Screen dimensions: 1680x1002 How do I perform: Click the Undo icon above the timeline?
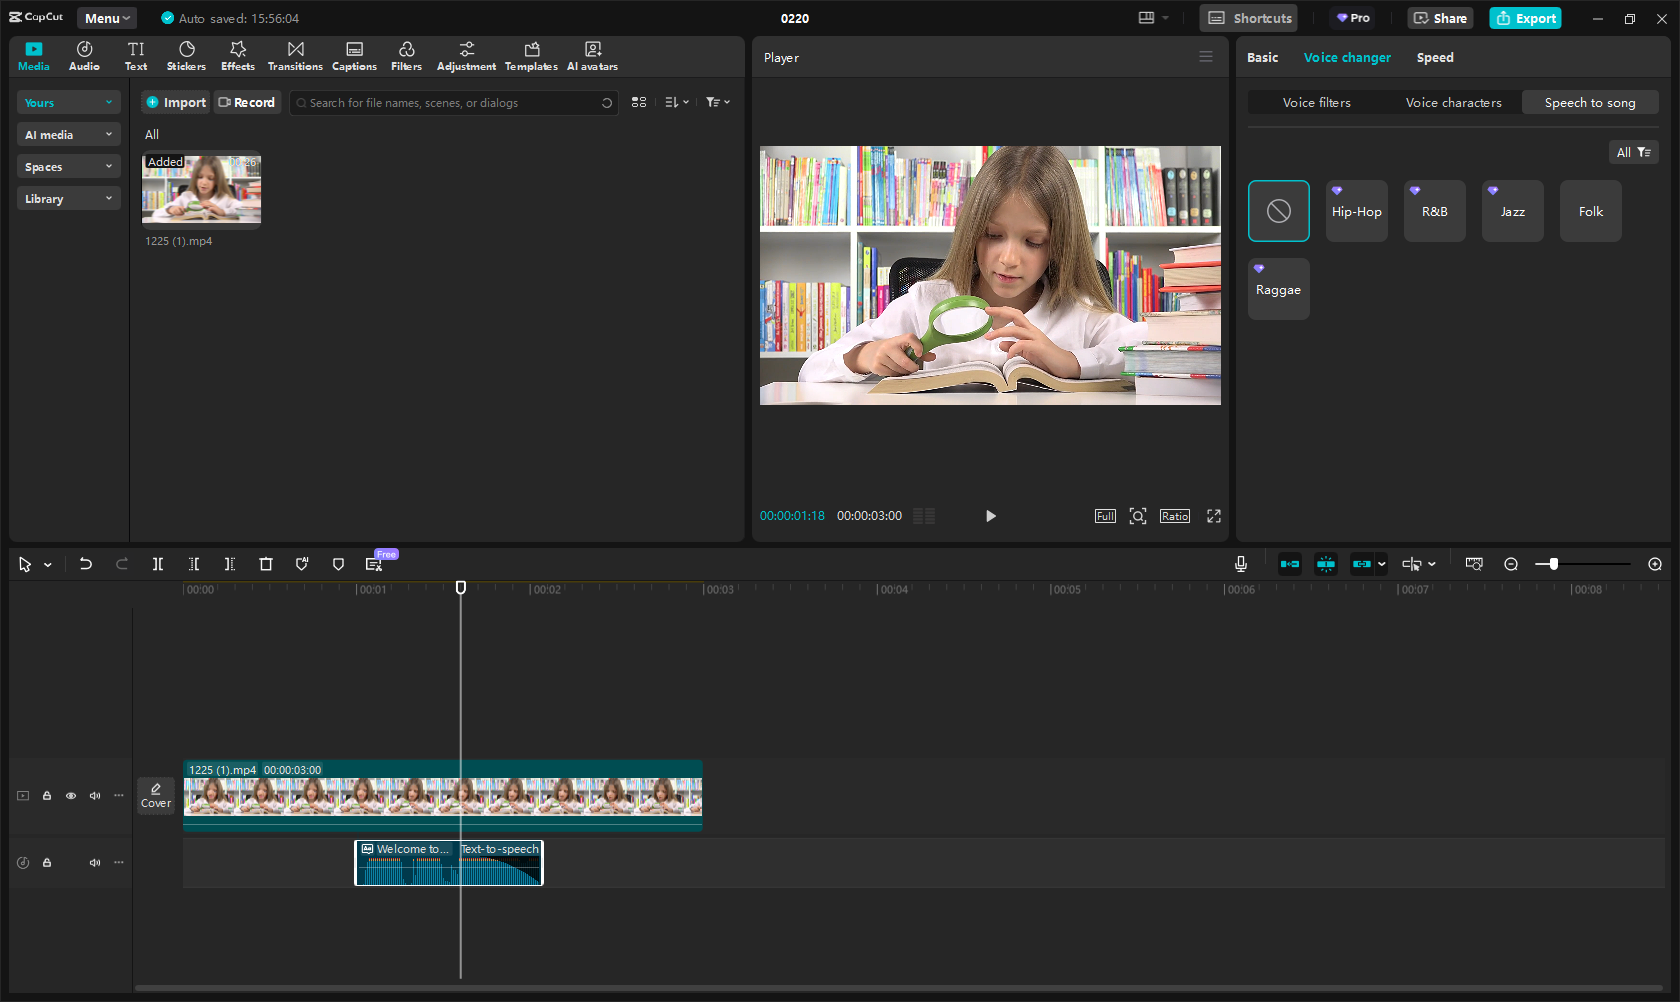[x=86, y=563]
